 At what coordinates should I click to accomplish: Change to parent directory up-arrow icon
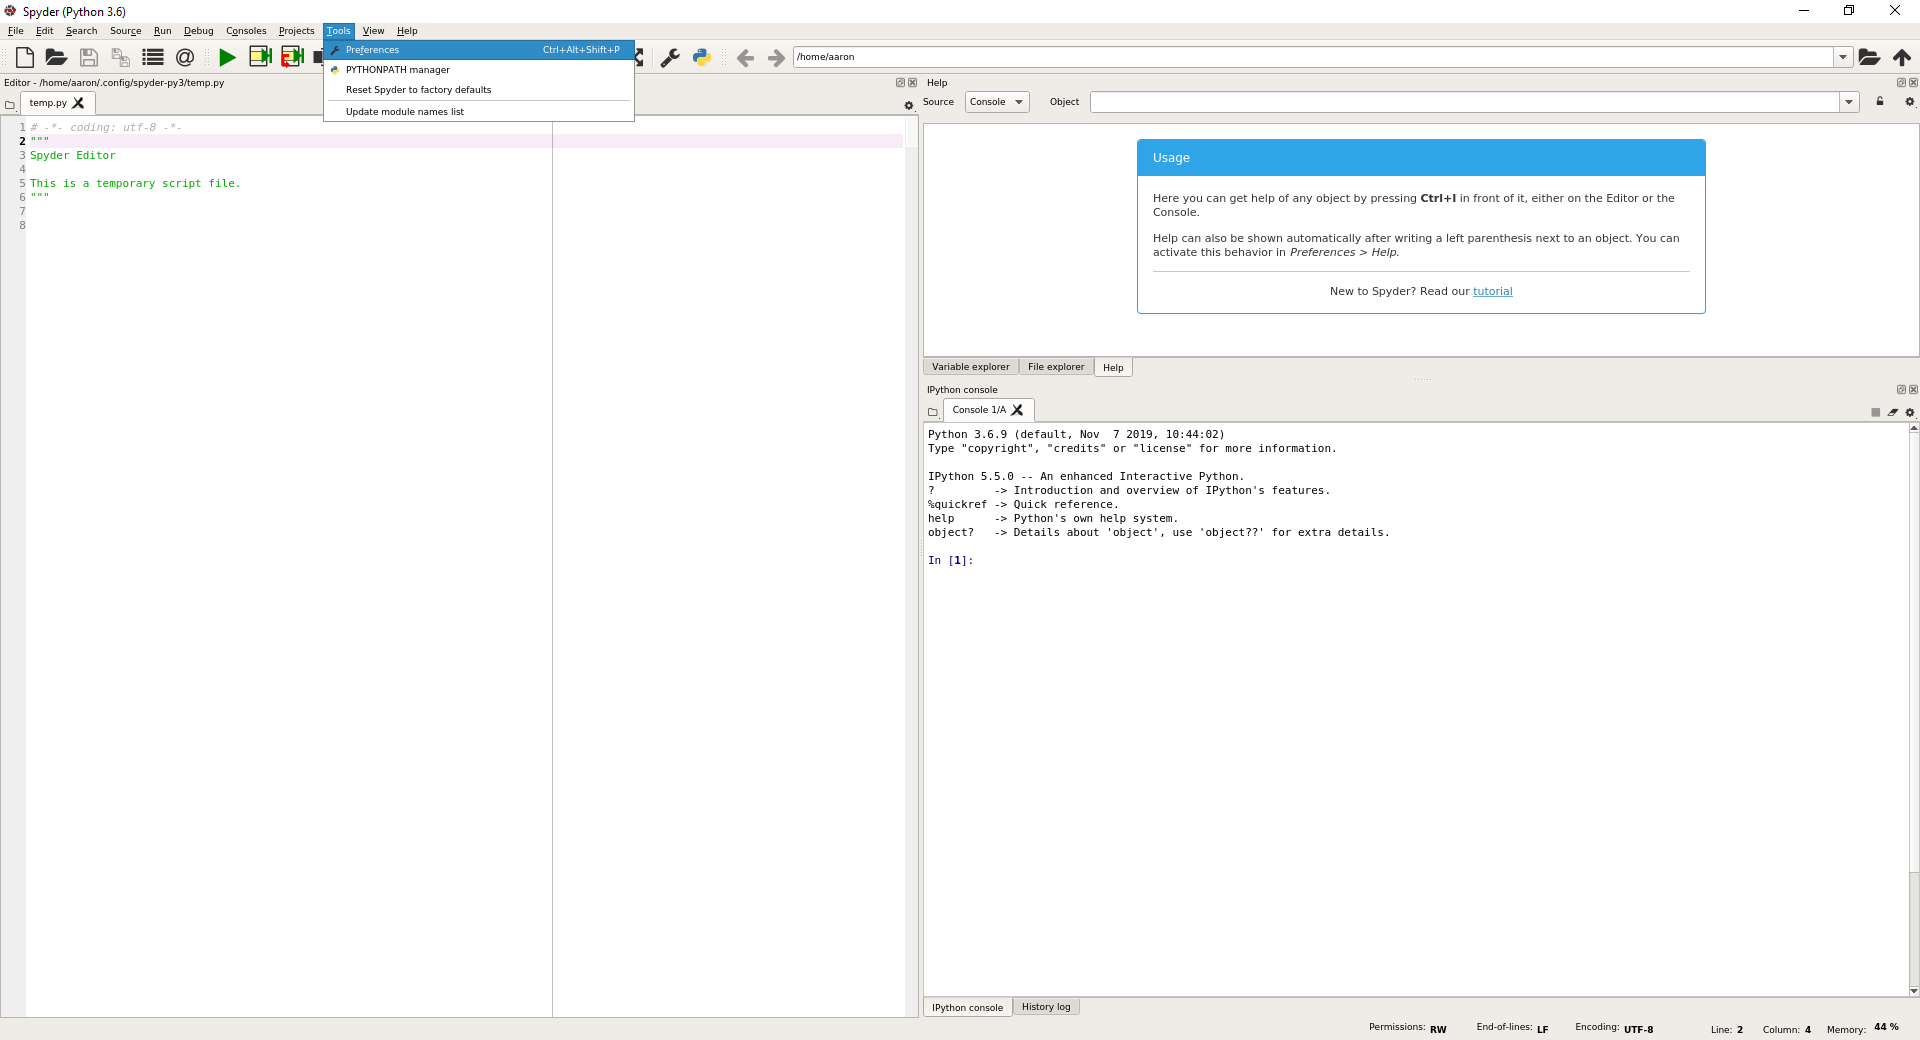click(x=1902, y=58)
